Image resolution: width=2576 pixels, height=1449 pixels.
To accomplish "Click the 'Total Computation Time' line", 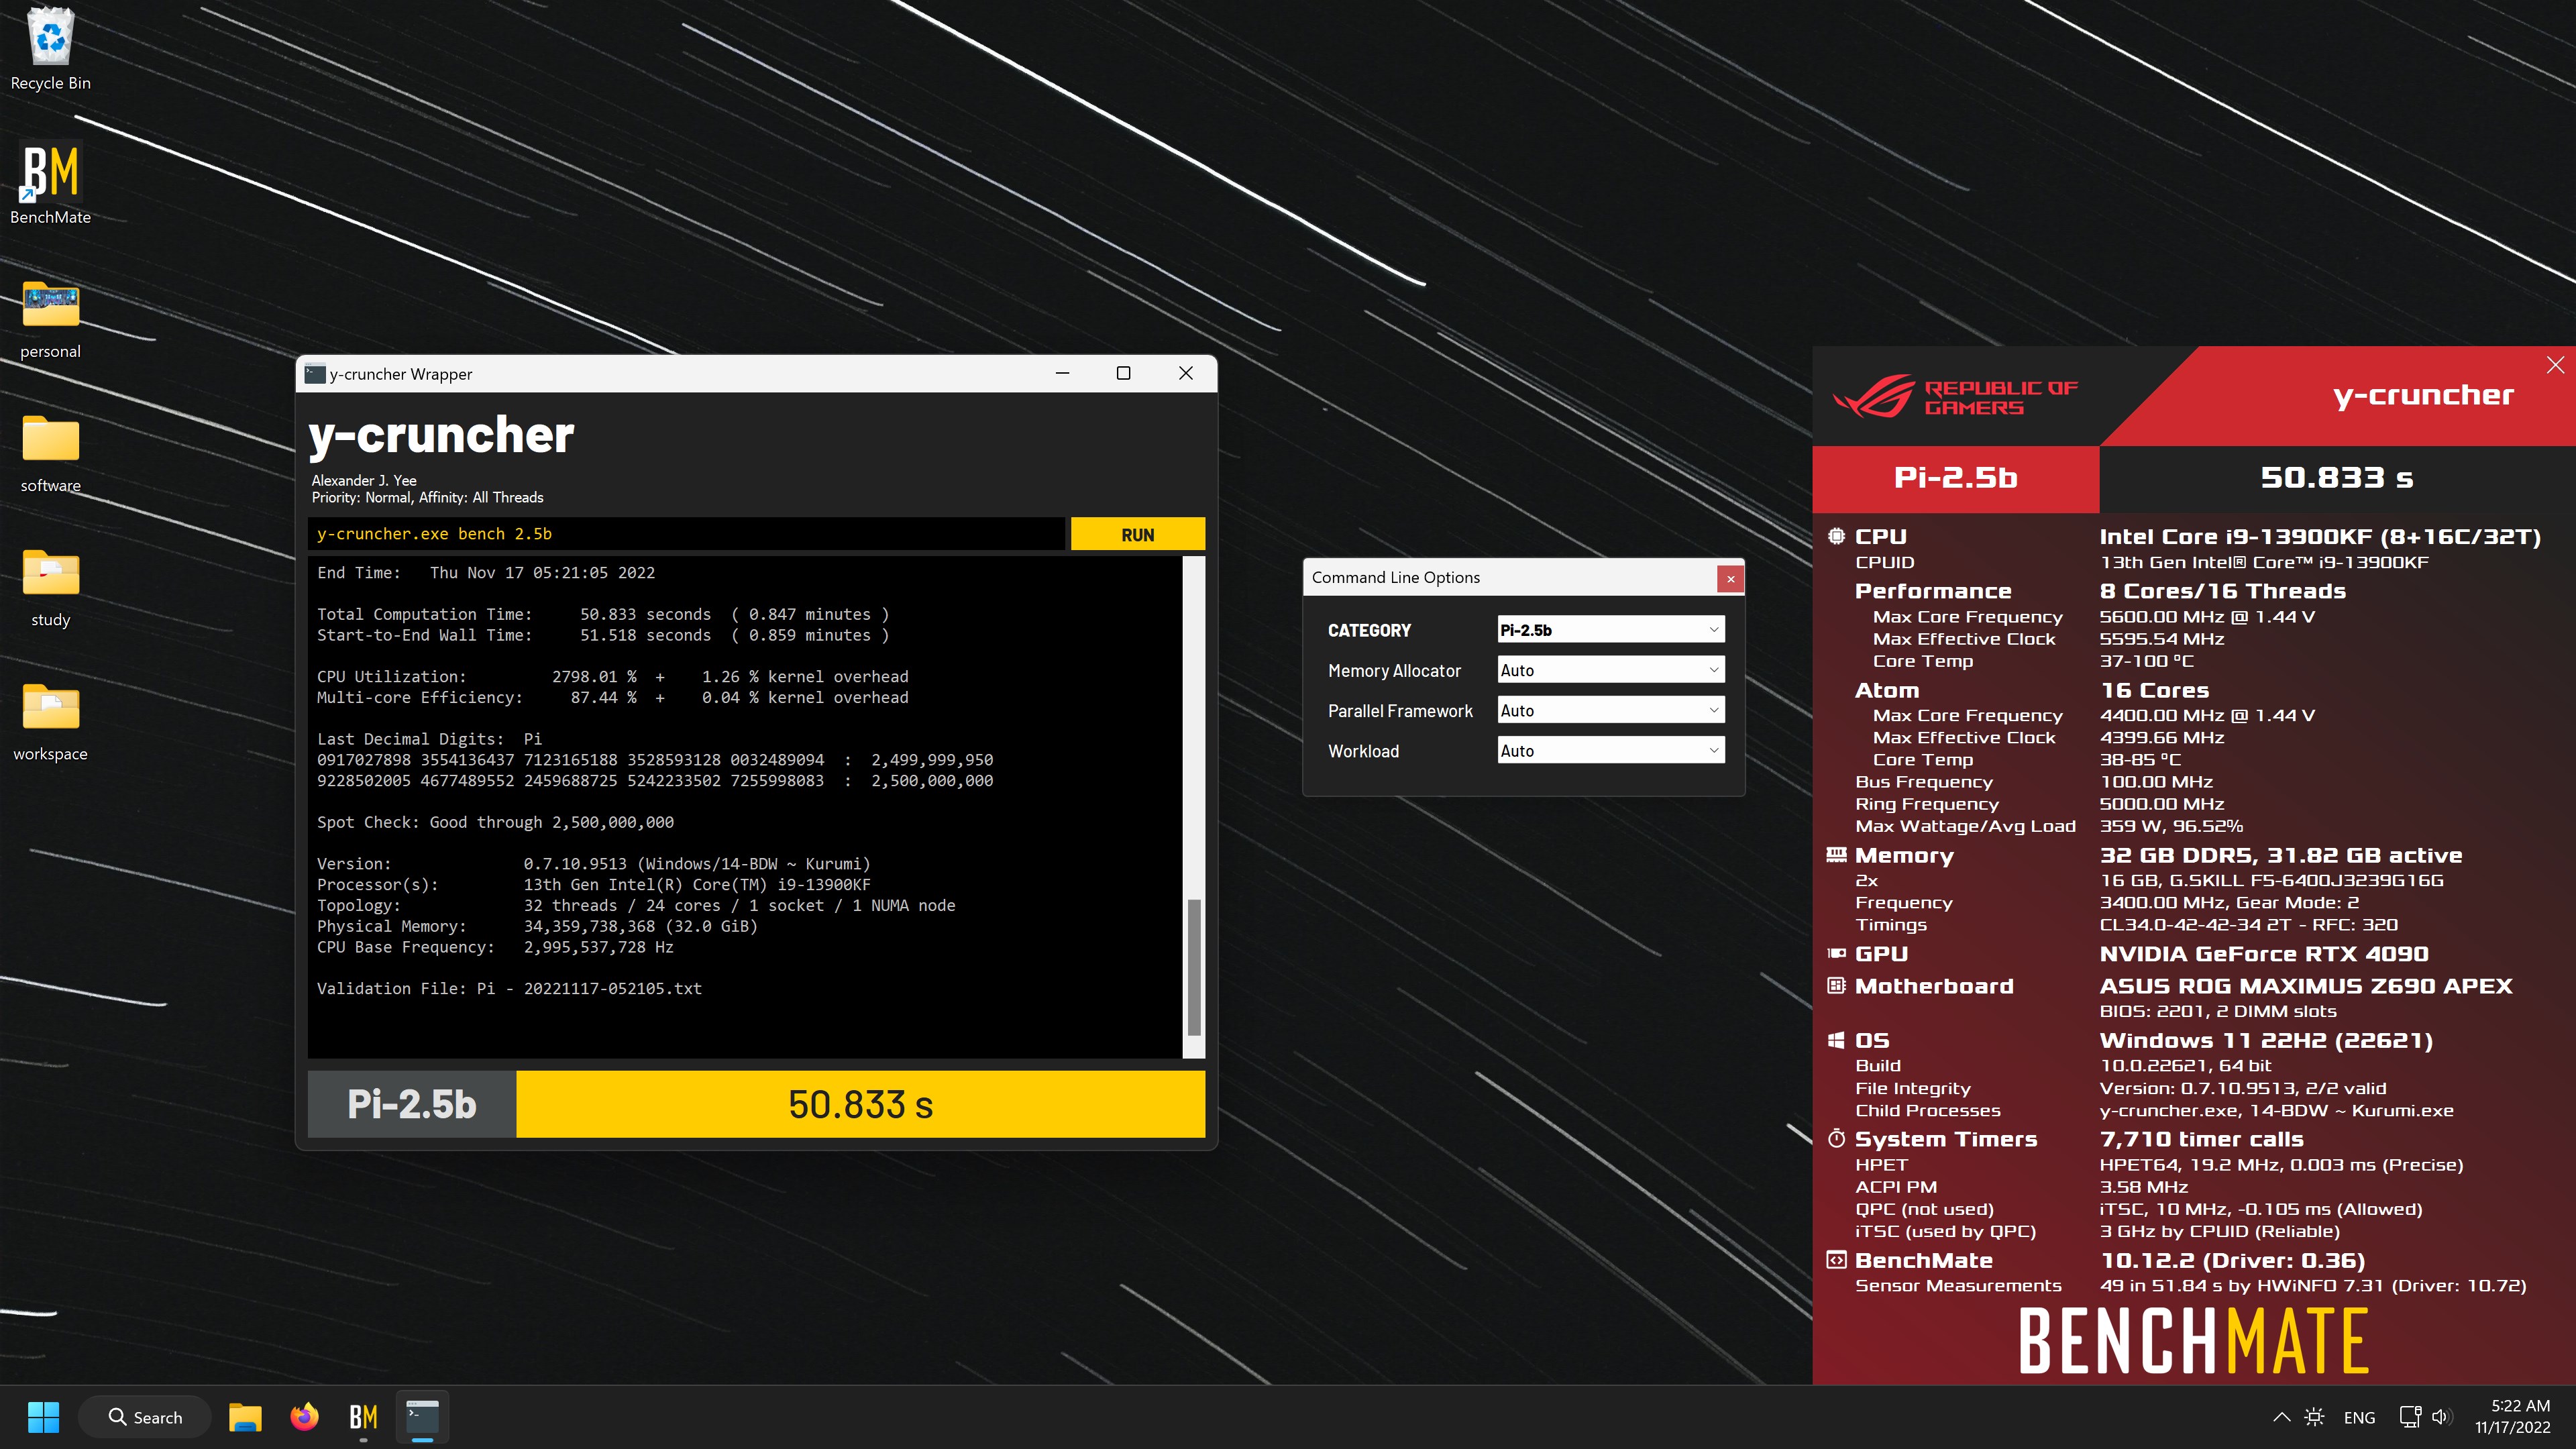I will coord(603,614).
